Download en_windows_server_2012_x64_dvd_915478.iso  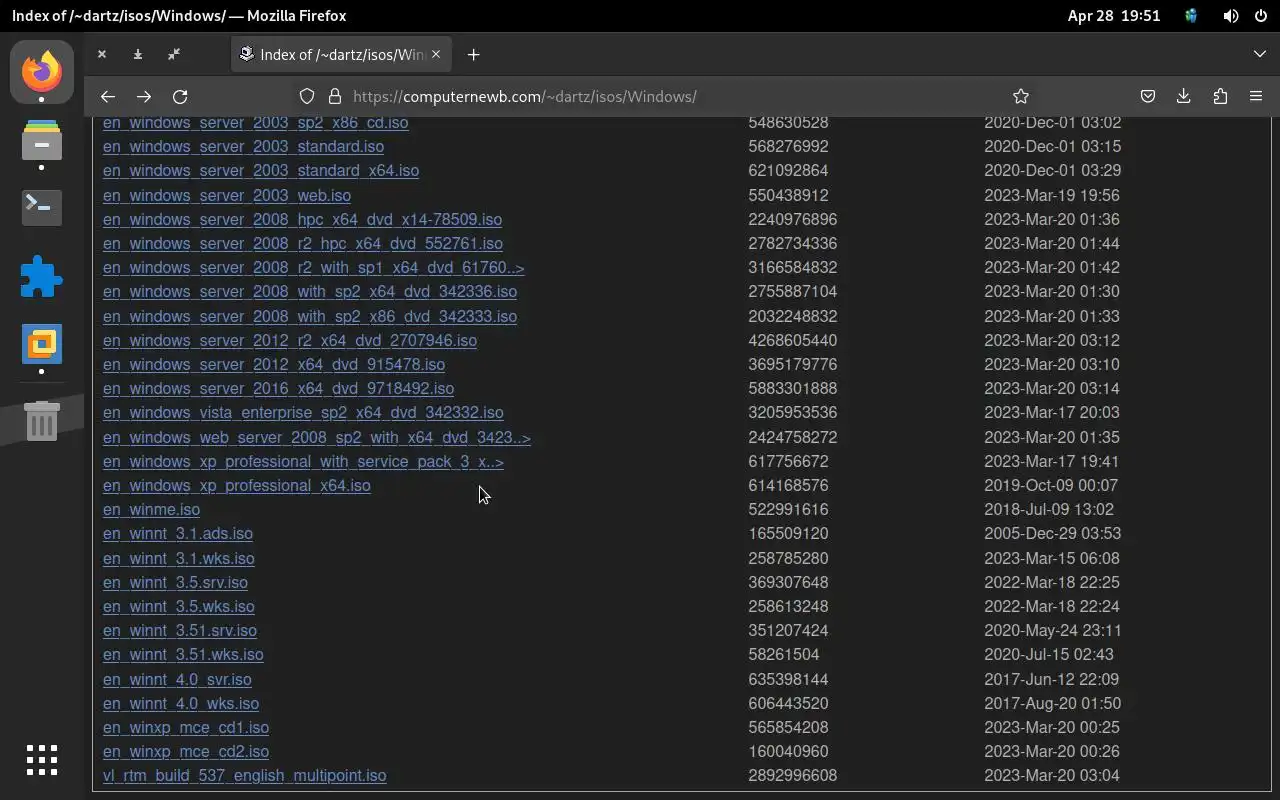point(274,364)
